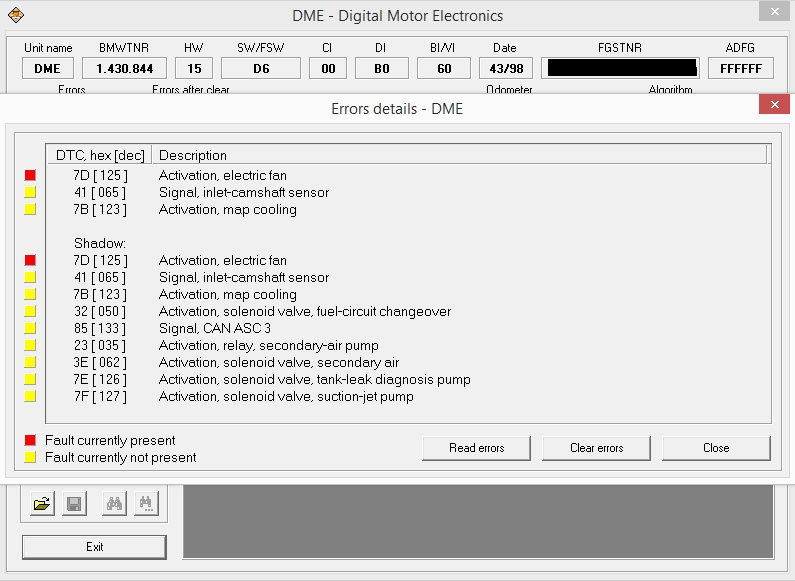Click Read errors button
This screenshot has width=795, height=581.
point(477,448)
